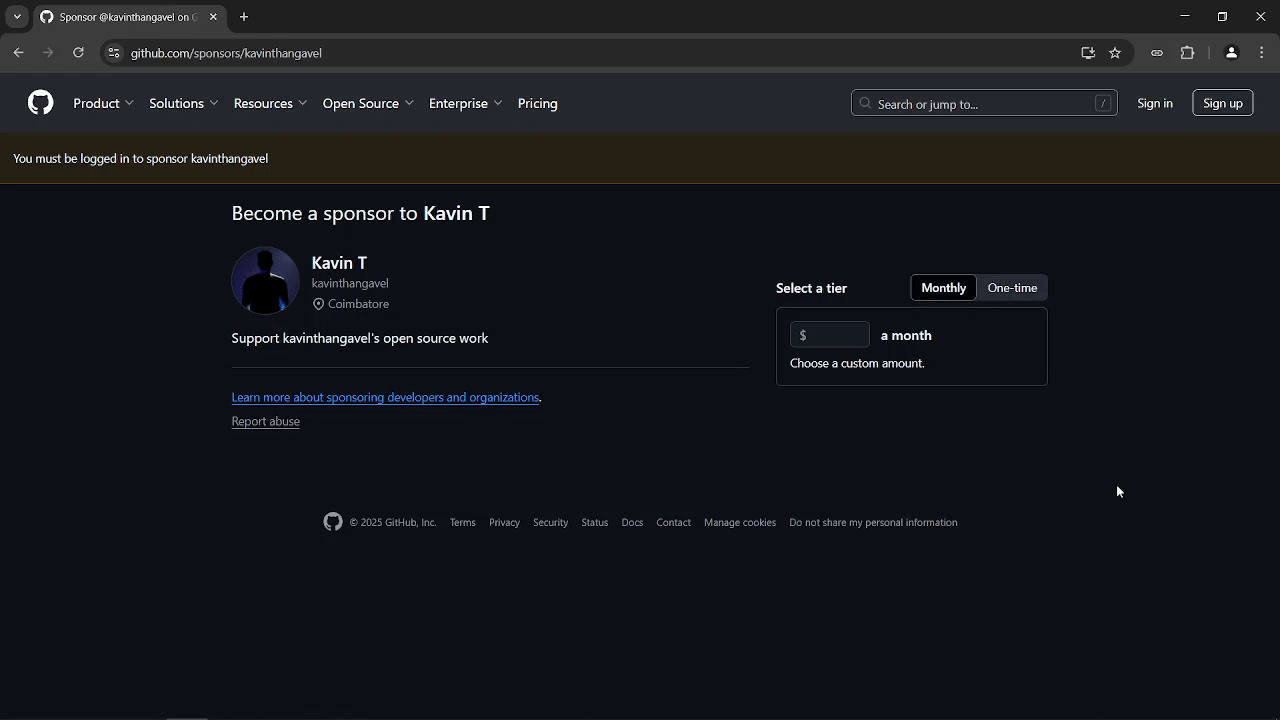The height and width of the screenshot is (720, 1280).
Task: Open the Contact footer link
Action: click(674, 522)
